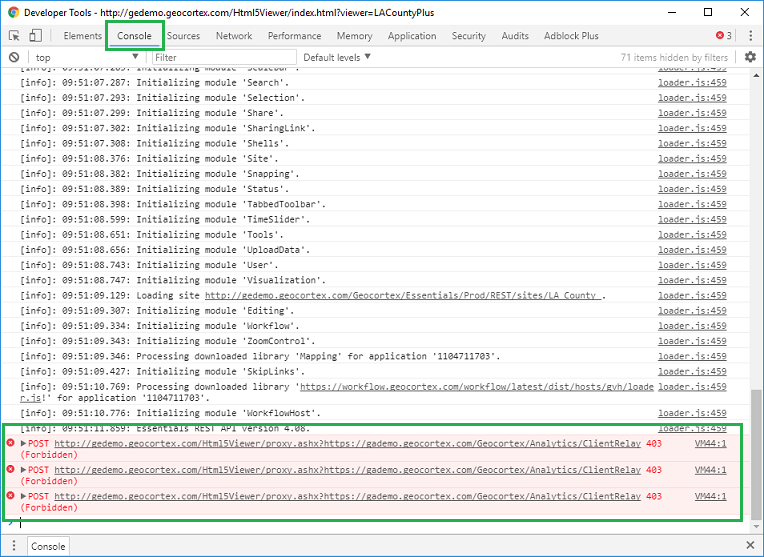Click the red error icon of second POST entry
The image size is (764, 557).
10,469
